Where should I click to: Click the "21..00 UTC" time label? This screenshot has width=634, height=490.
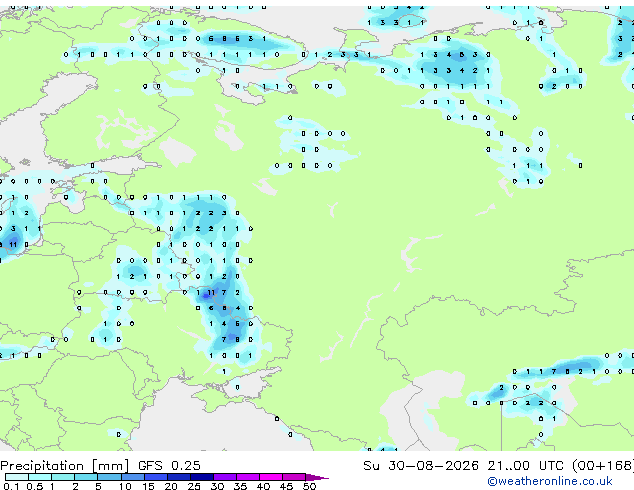526,466
